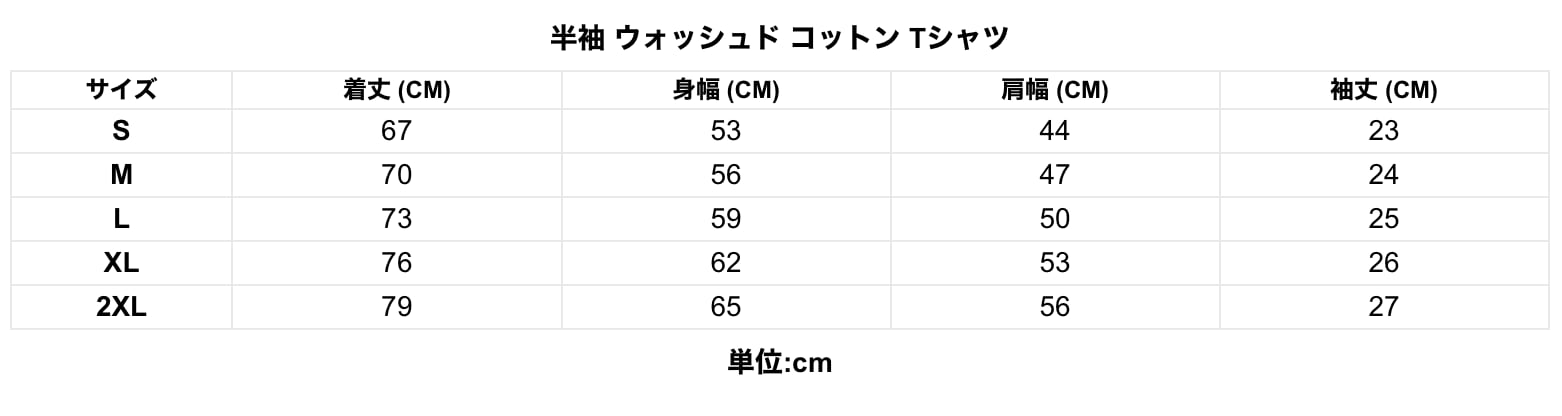1562x416 pixels.
Task: Click the サイズ column header
Action: 121,90
